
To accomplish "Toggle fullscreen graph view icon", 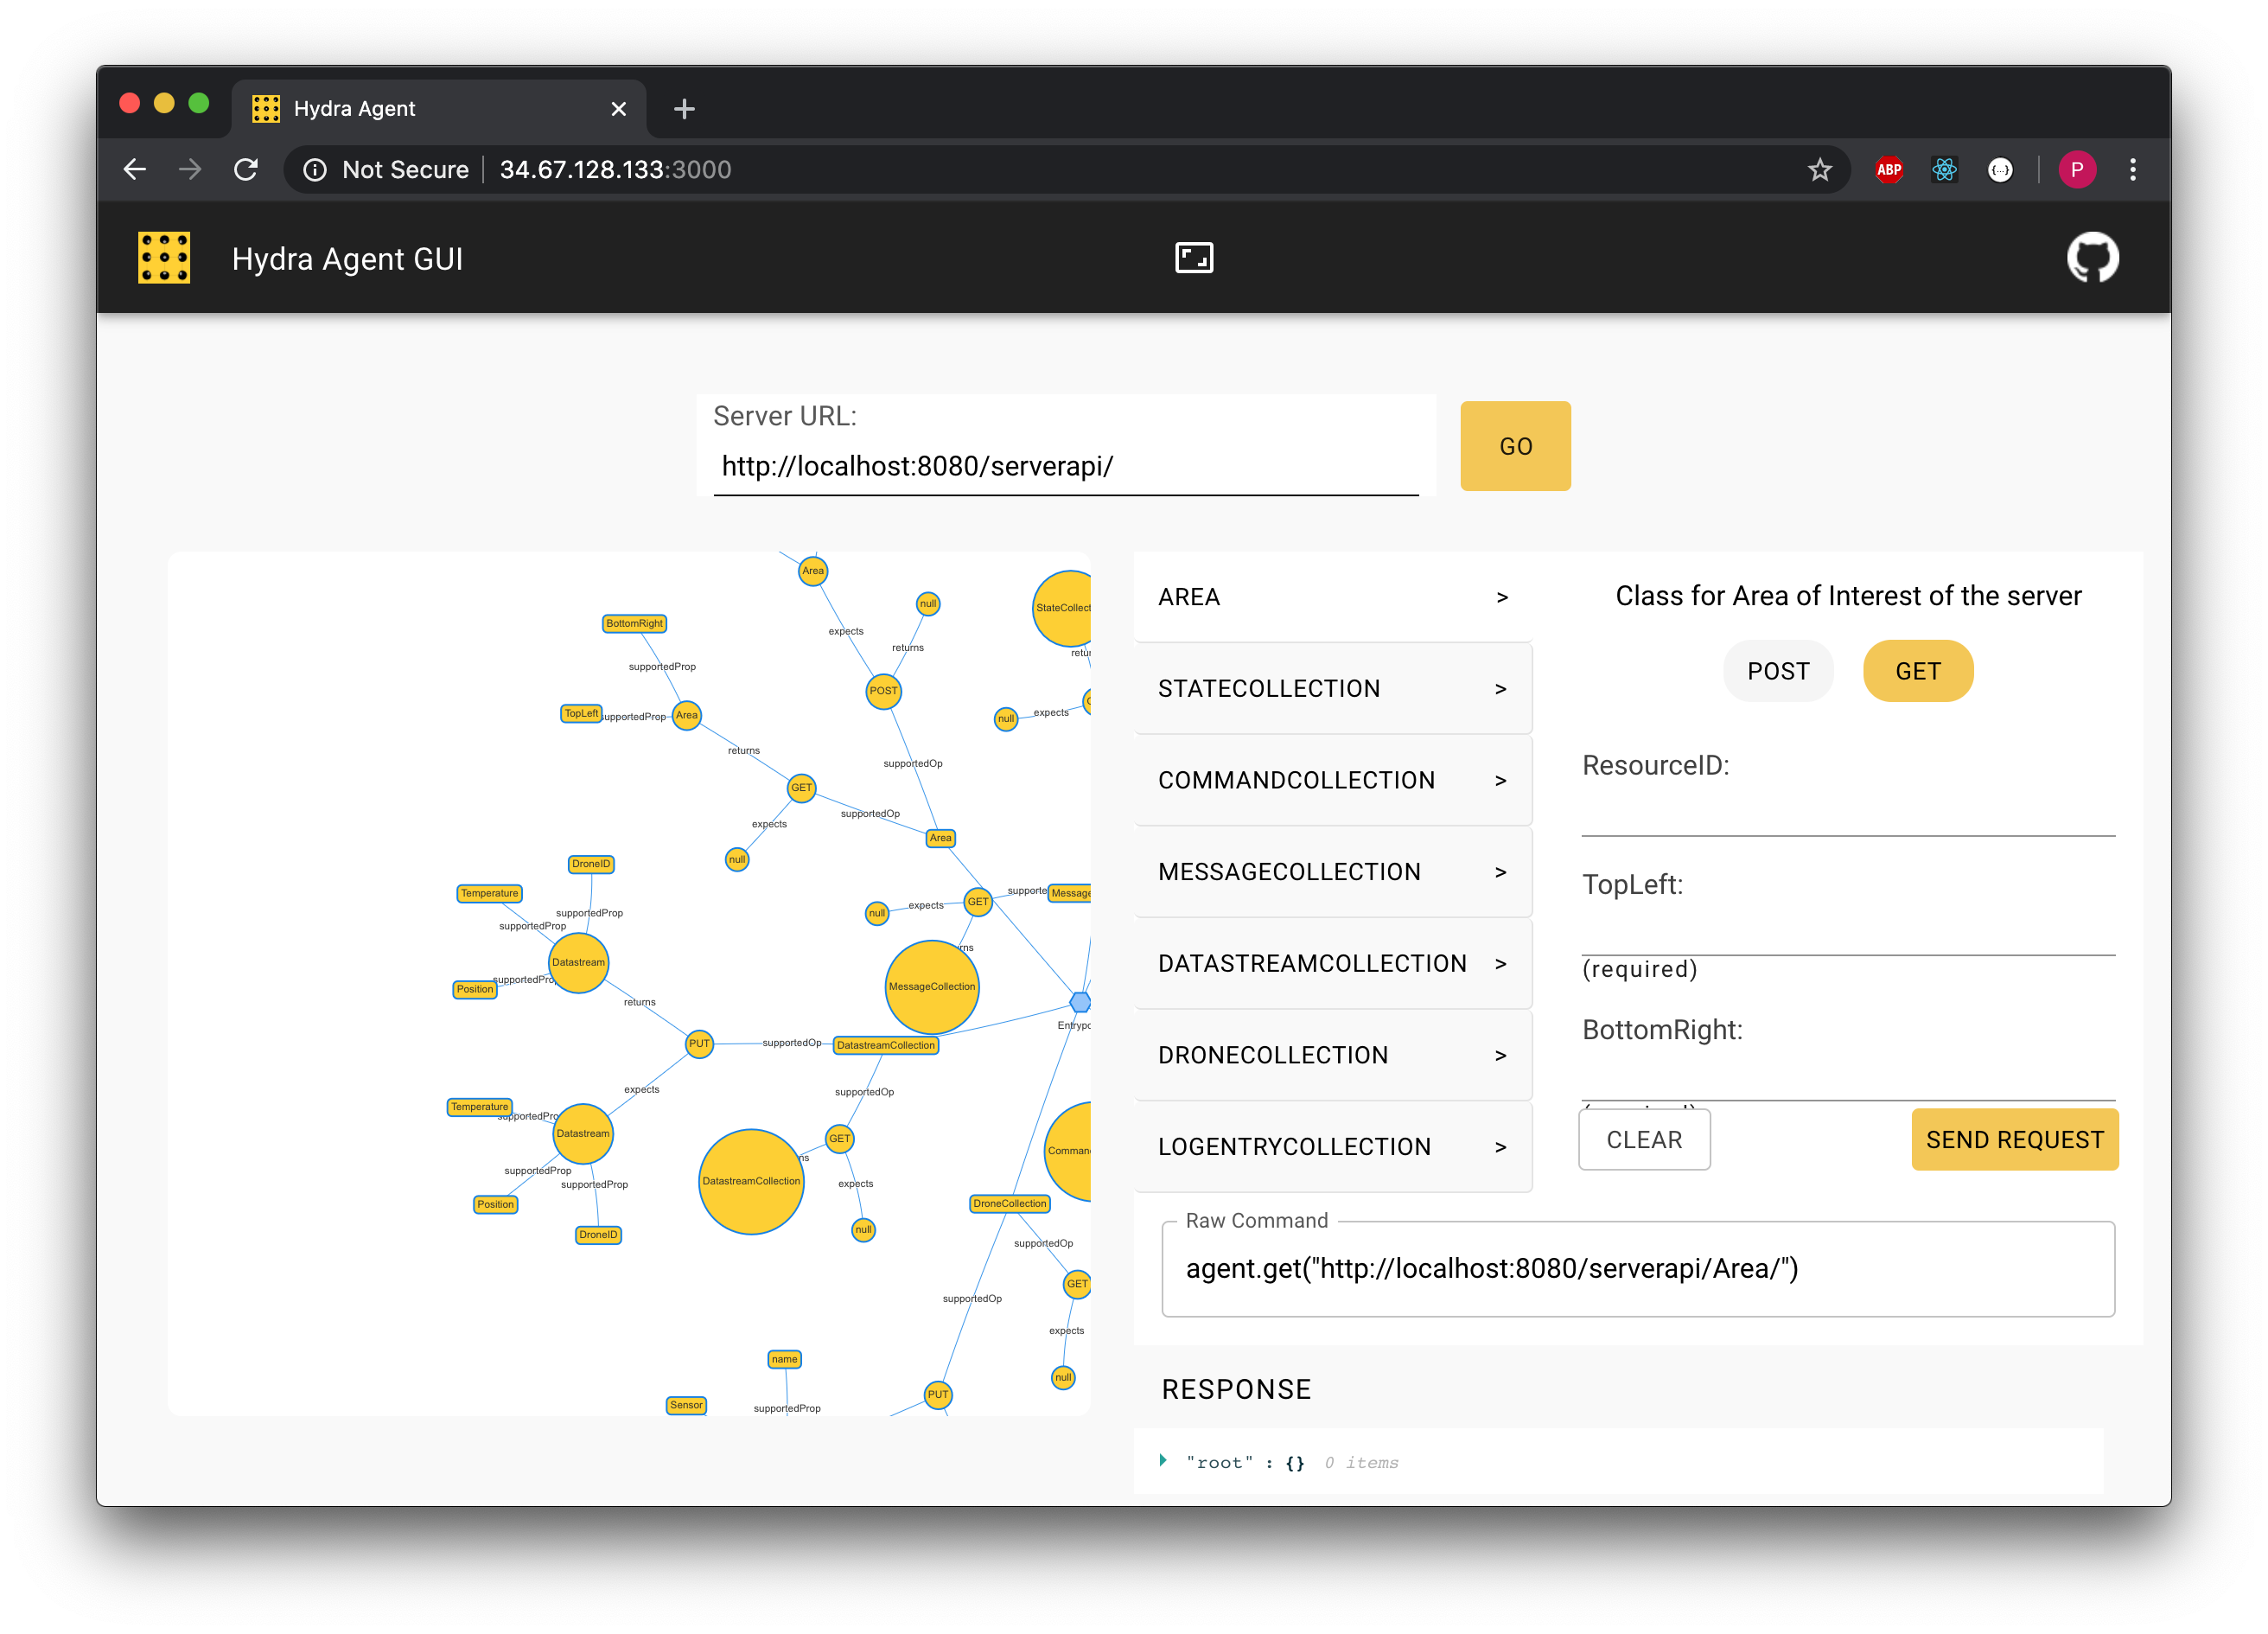I will click(1194, 258).
